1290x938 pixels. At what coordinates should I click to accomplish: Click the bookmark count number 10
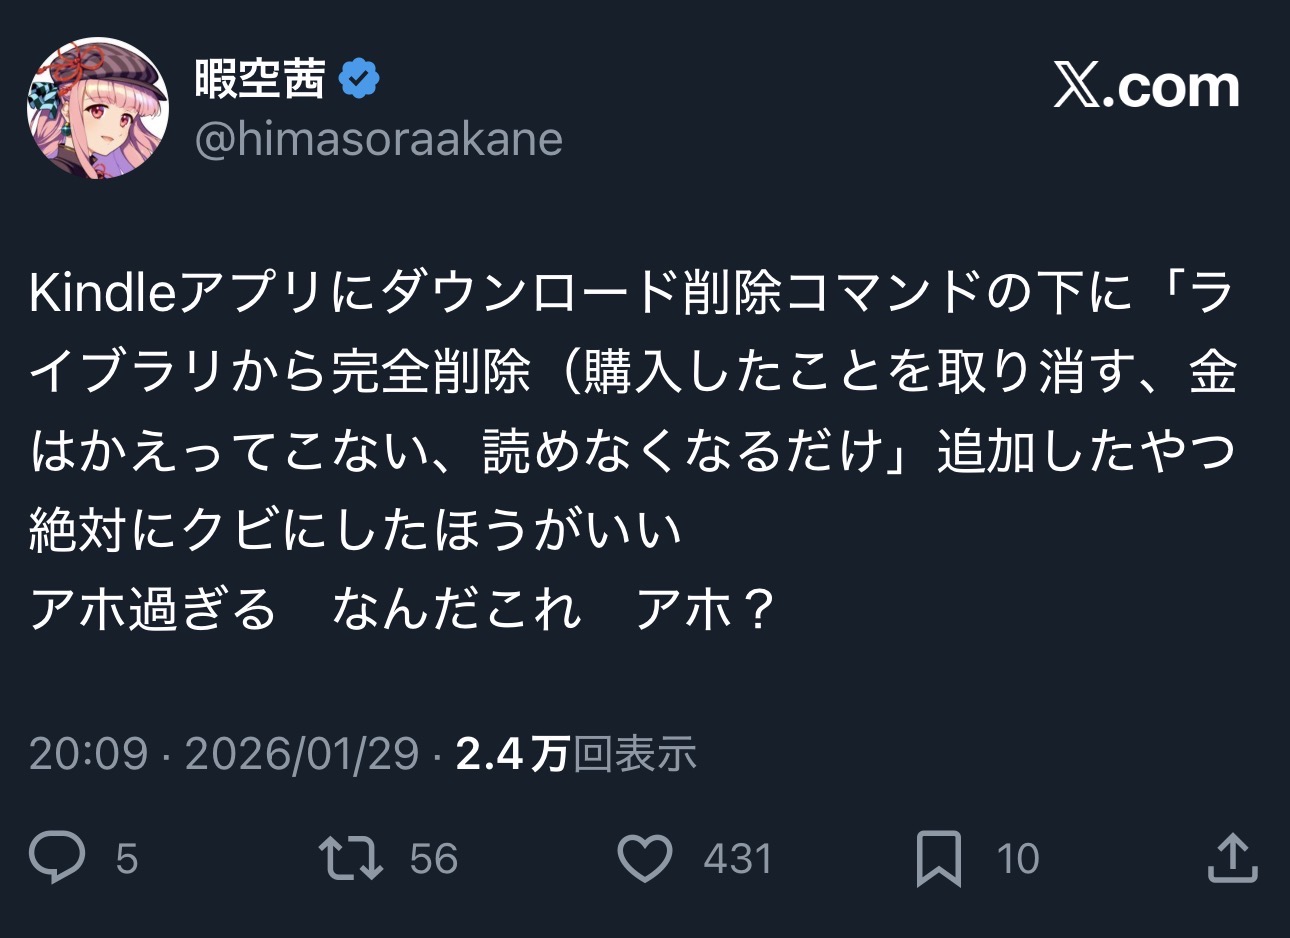[x=1017, y=859]
